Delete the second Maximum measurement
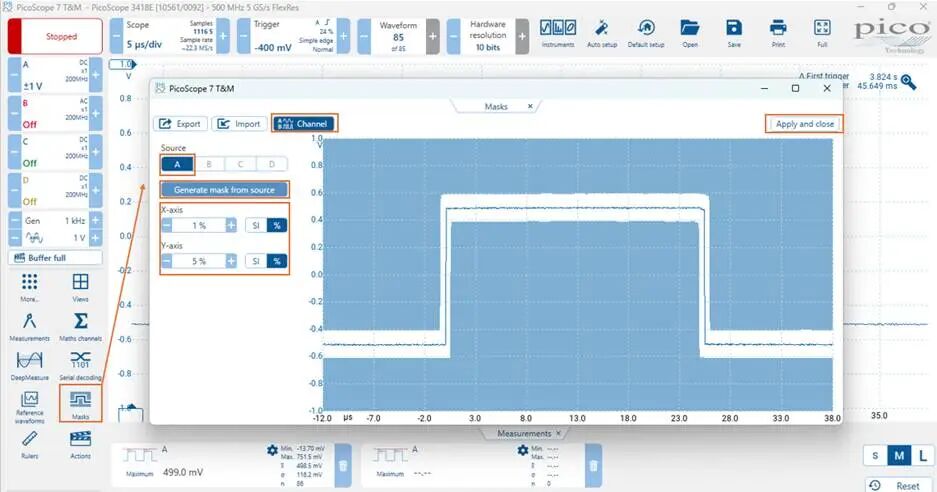The width and height of the screenshot is (937, 492). tap(593, 466)
